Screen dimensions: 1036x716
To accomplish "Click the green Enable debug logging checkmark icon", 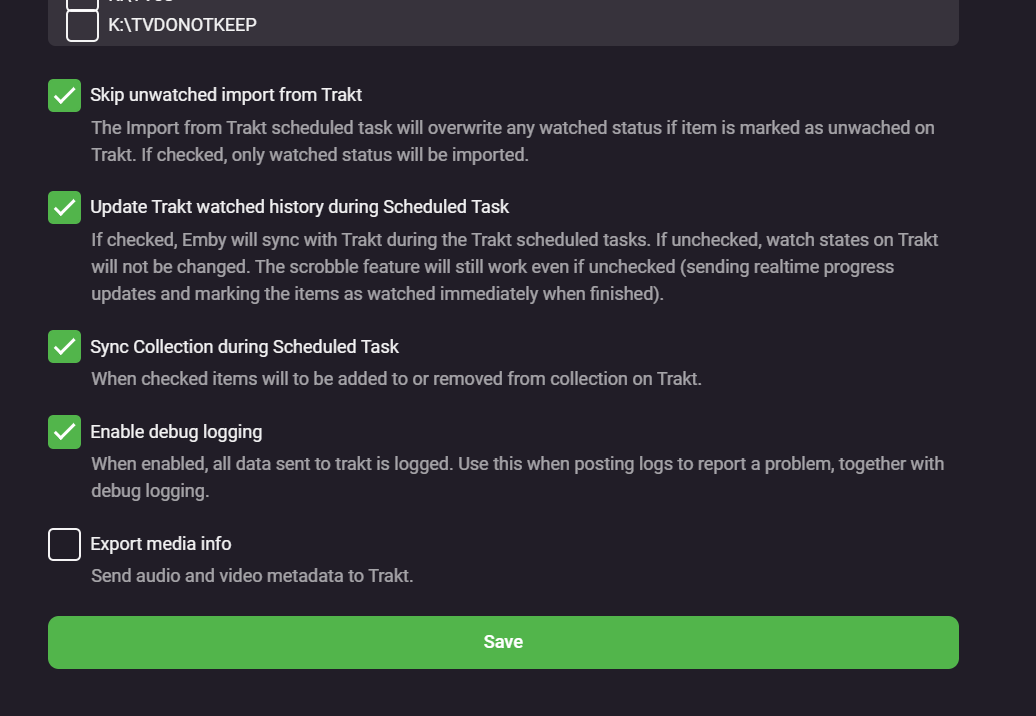I will point(64,431).
